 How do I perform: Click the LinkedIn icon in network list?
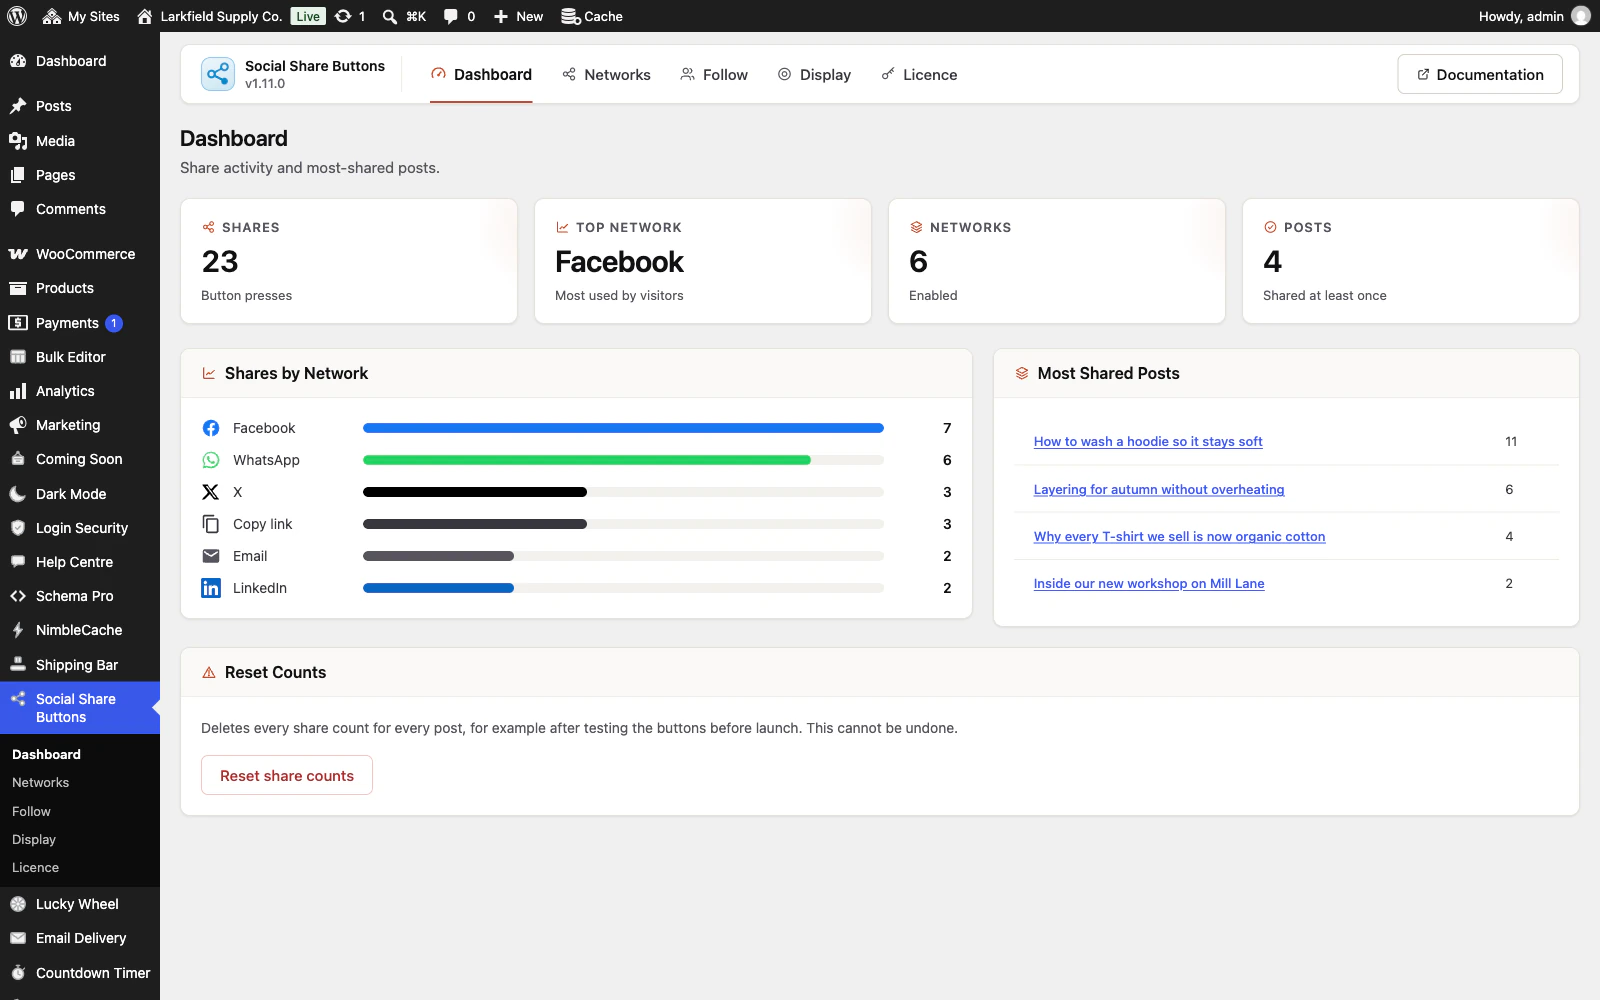point(211,588)
